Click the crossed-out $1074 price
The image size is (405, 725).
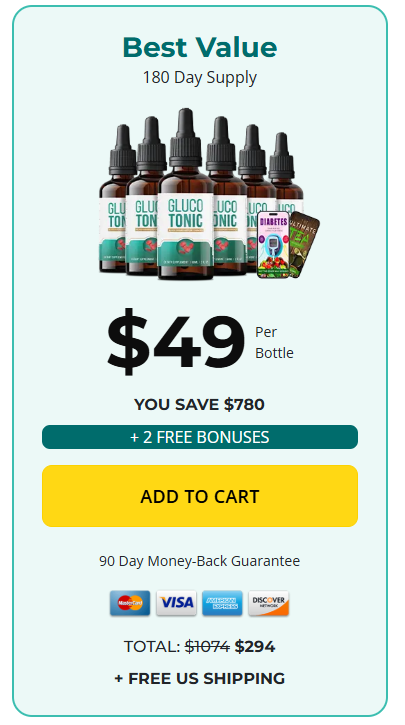207,646
